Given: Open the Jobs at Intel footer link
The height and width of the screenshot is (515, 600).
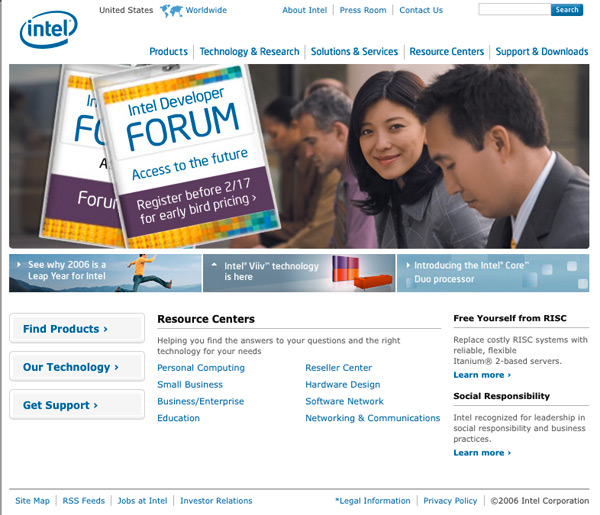Looking at the screenshot, I should (x=142, y=501).
